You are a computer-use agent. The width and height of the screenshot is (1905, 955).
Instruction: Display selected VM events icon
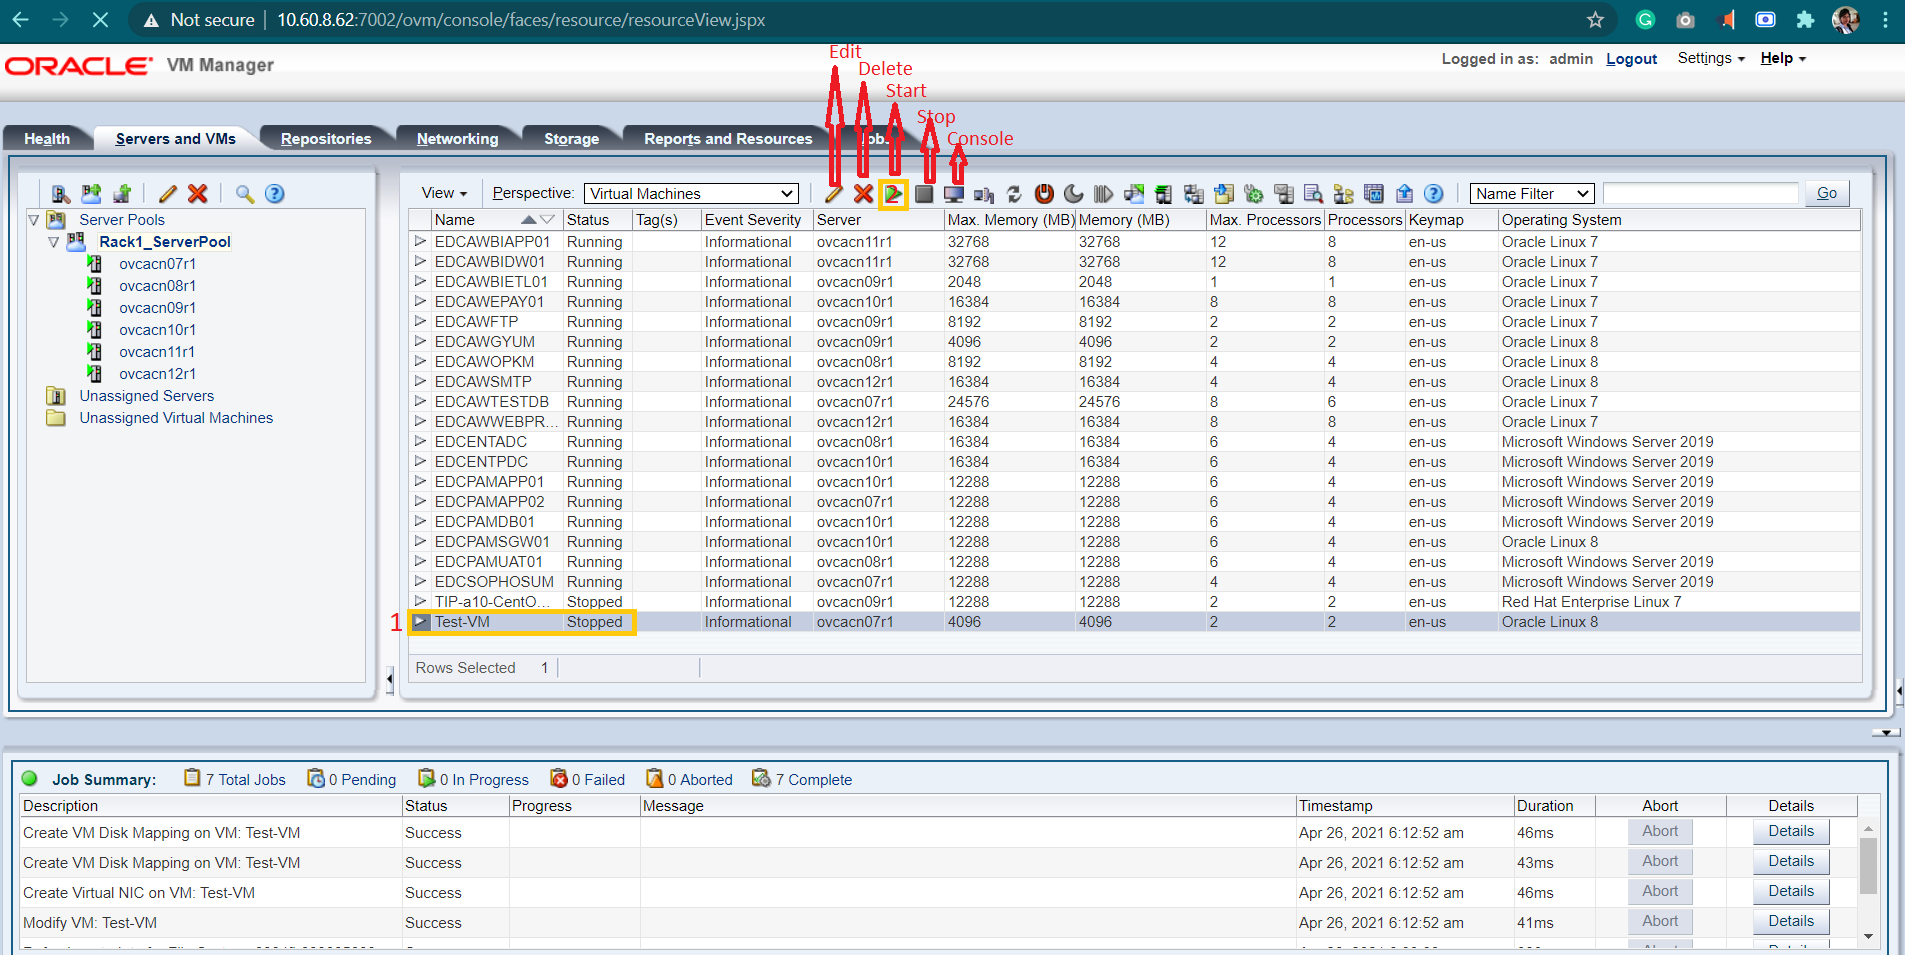(x=1374, y=194)
